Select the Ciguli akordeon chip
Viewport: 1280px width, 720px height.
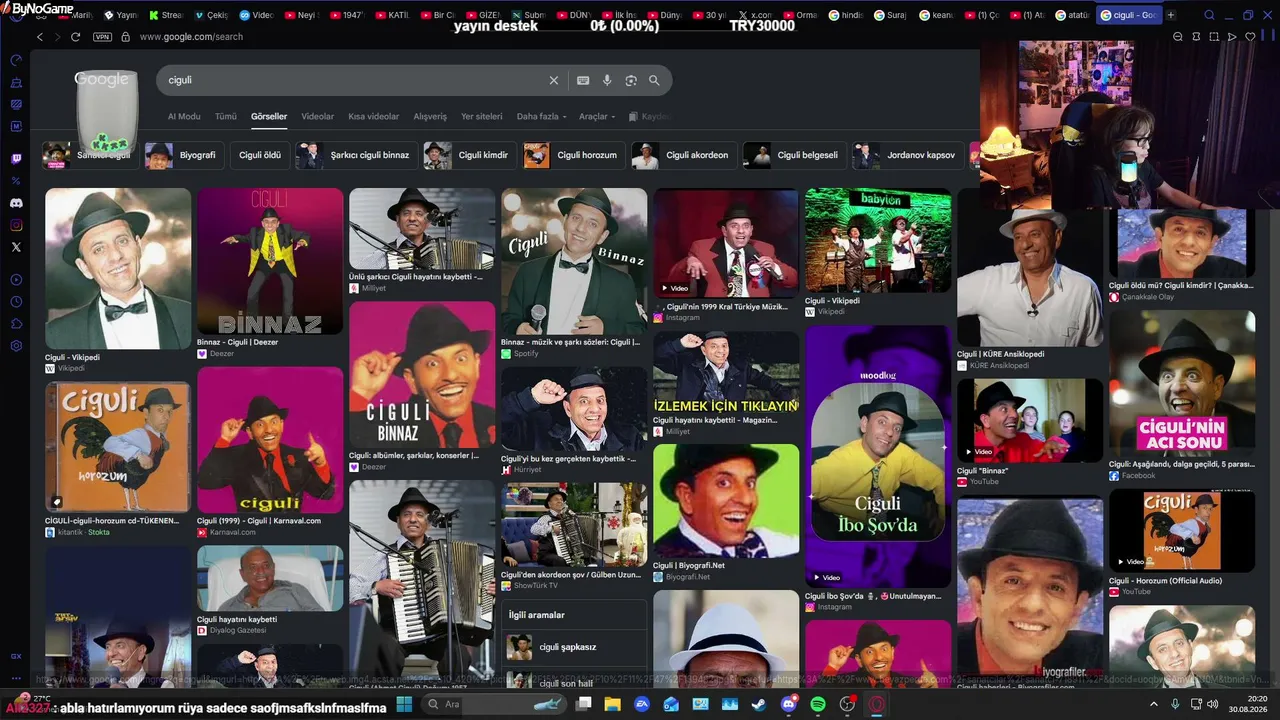[x=685, y=155]
